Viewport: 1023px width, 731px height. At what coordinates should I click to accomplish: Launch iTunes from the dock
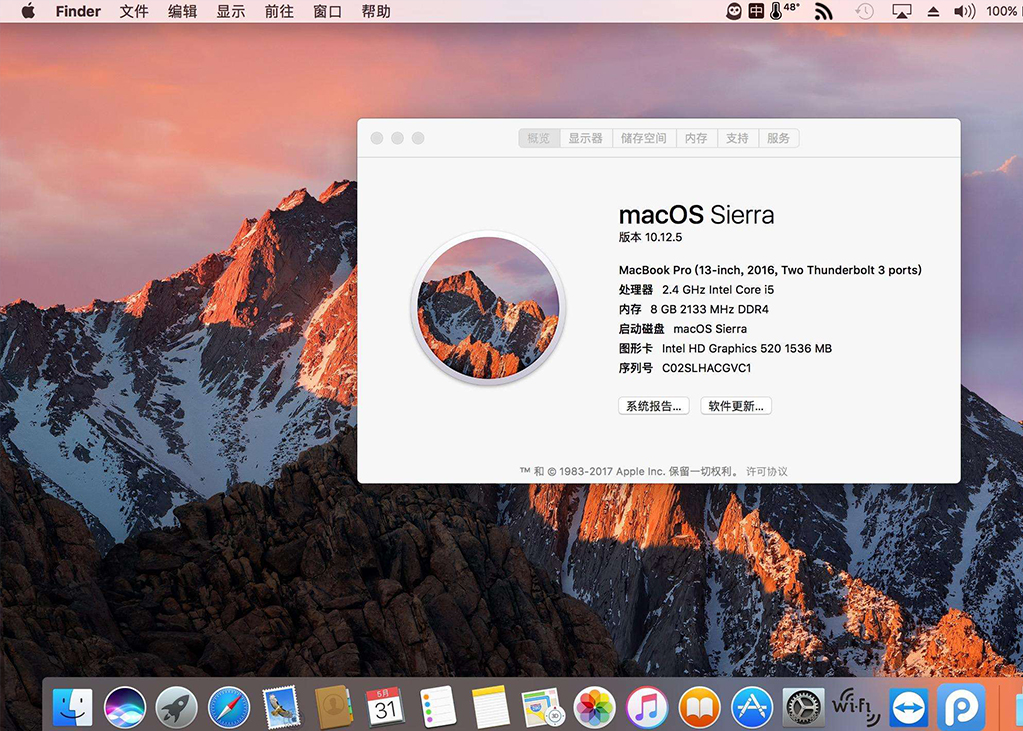point(647,708)
